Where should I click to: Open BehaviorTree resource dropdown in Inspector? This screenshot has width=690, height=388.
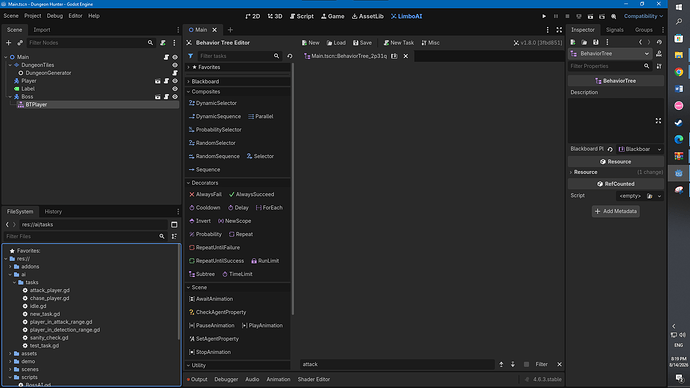coord(610,54)
